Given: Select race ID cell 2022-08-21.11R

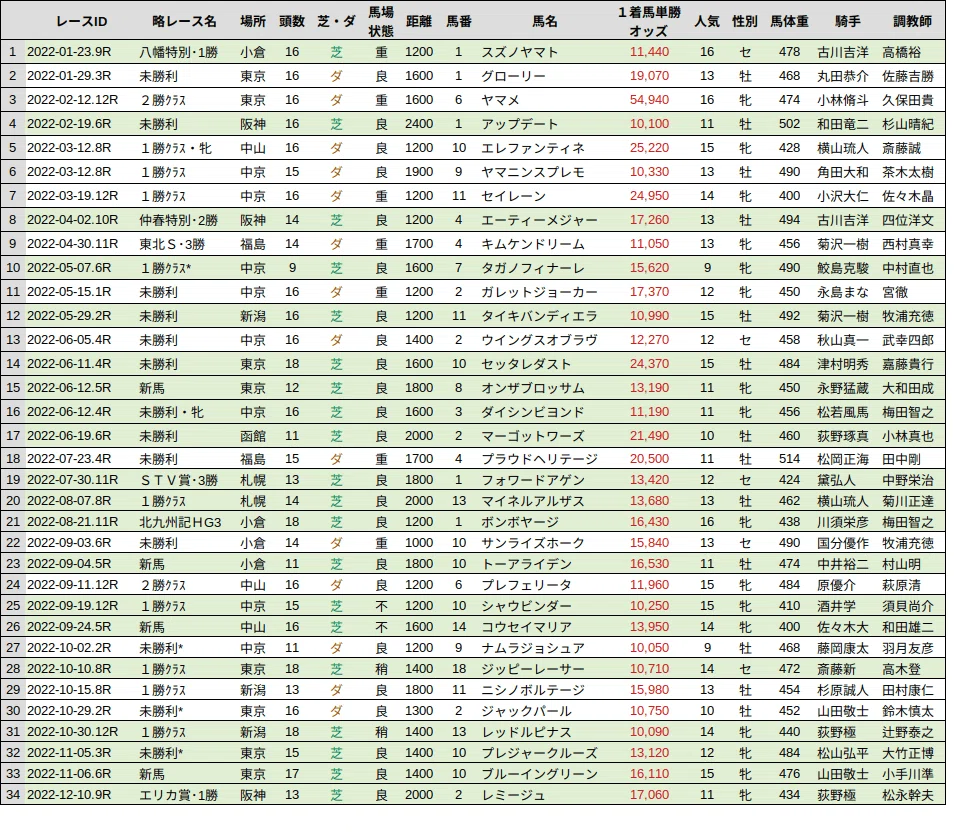Looking at the screenshot, I should coord(72,521).
